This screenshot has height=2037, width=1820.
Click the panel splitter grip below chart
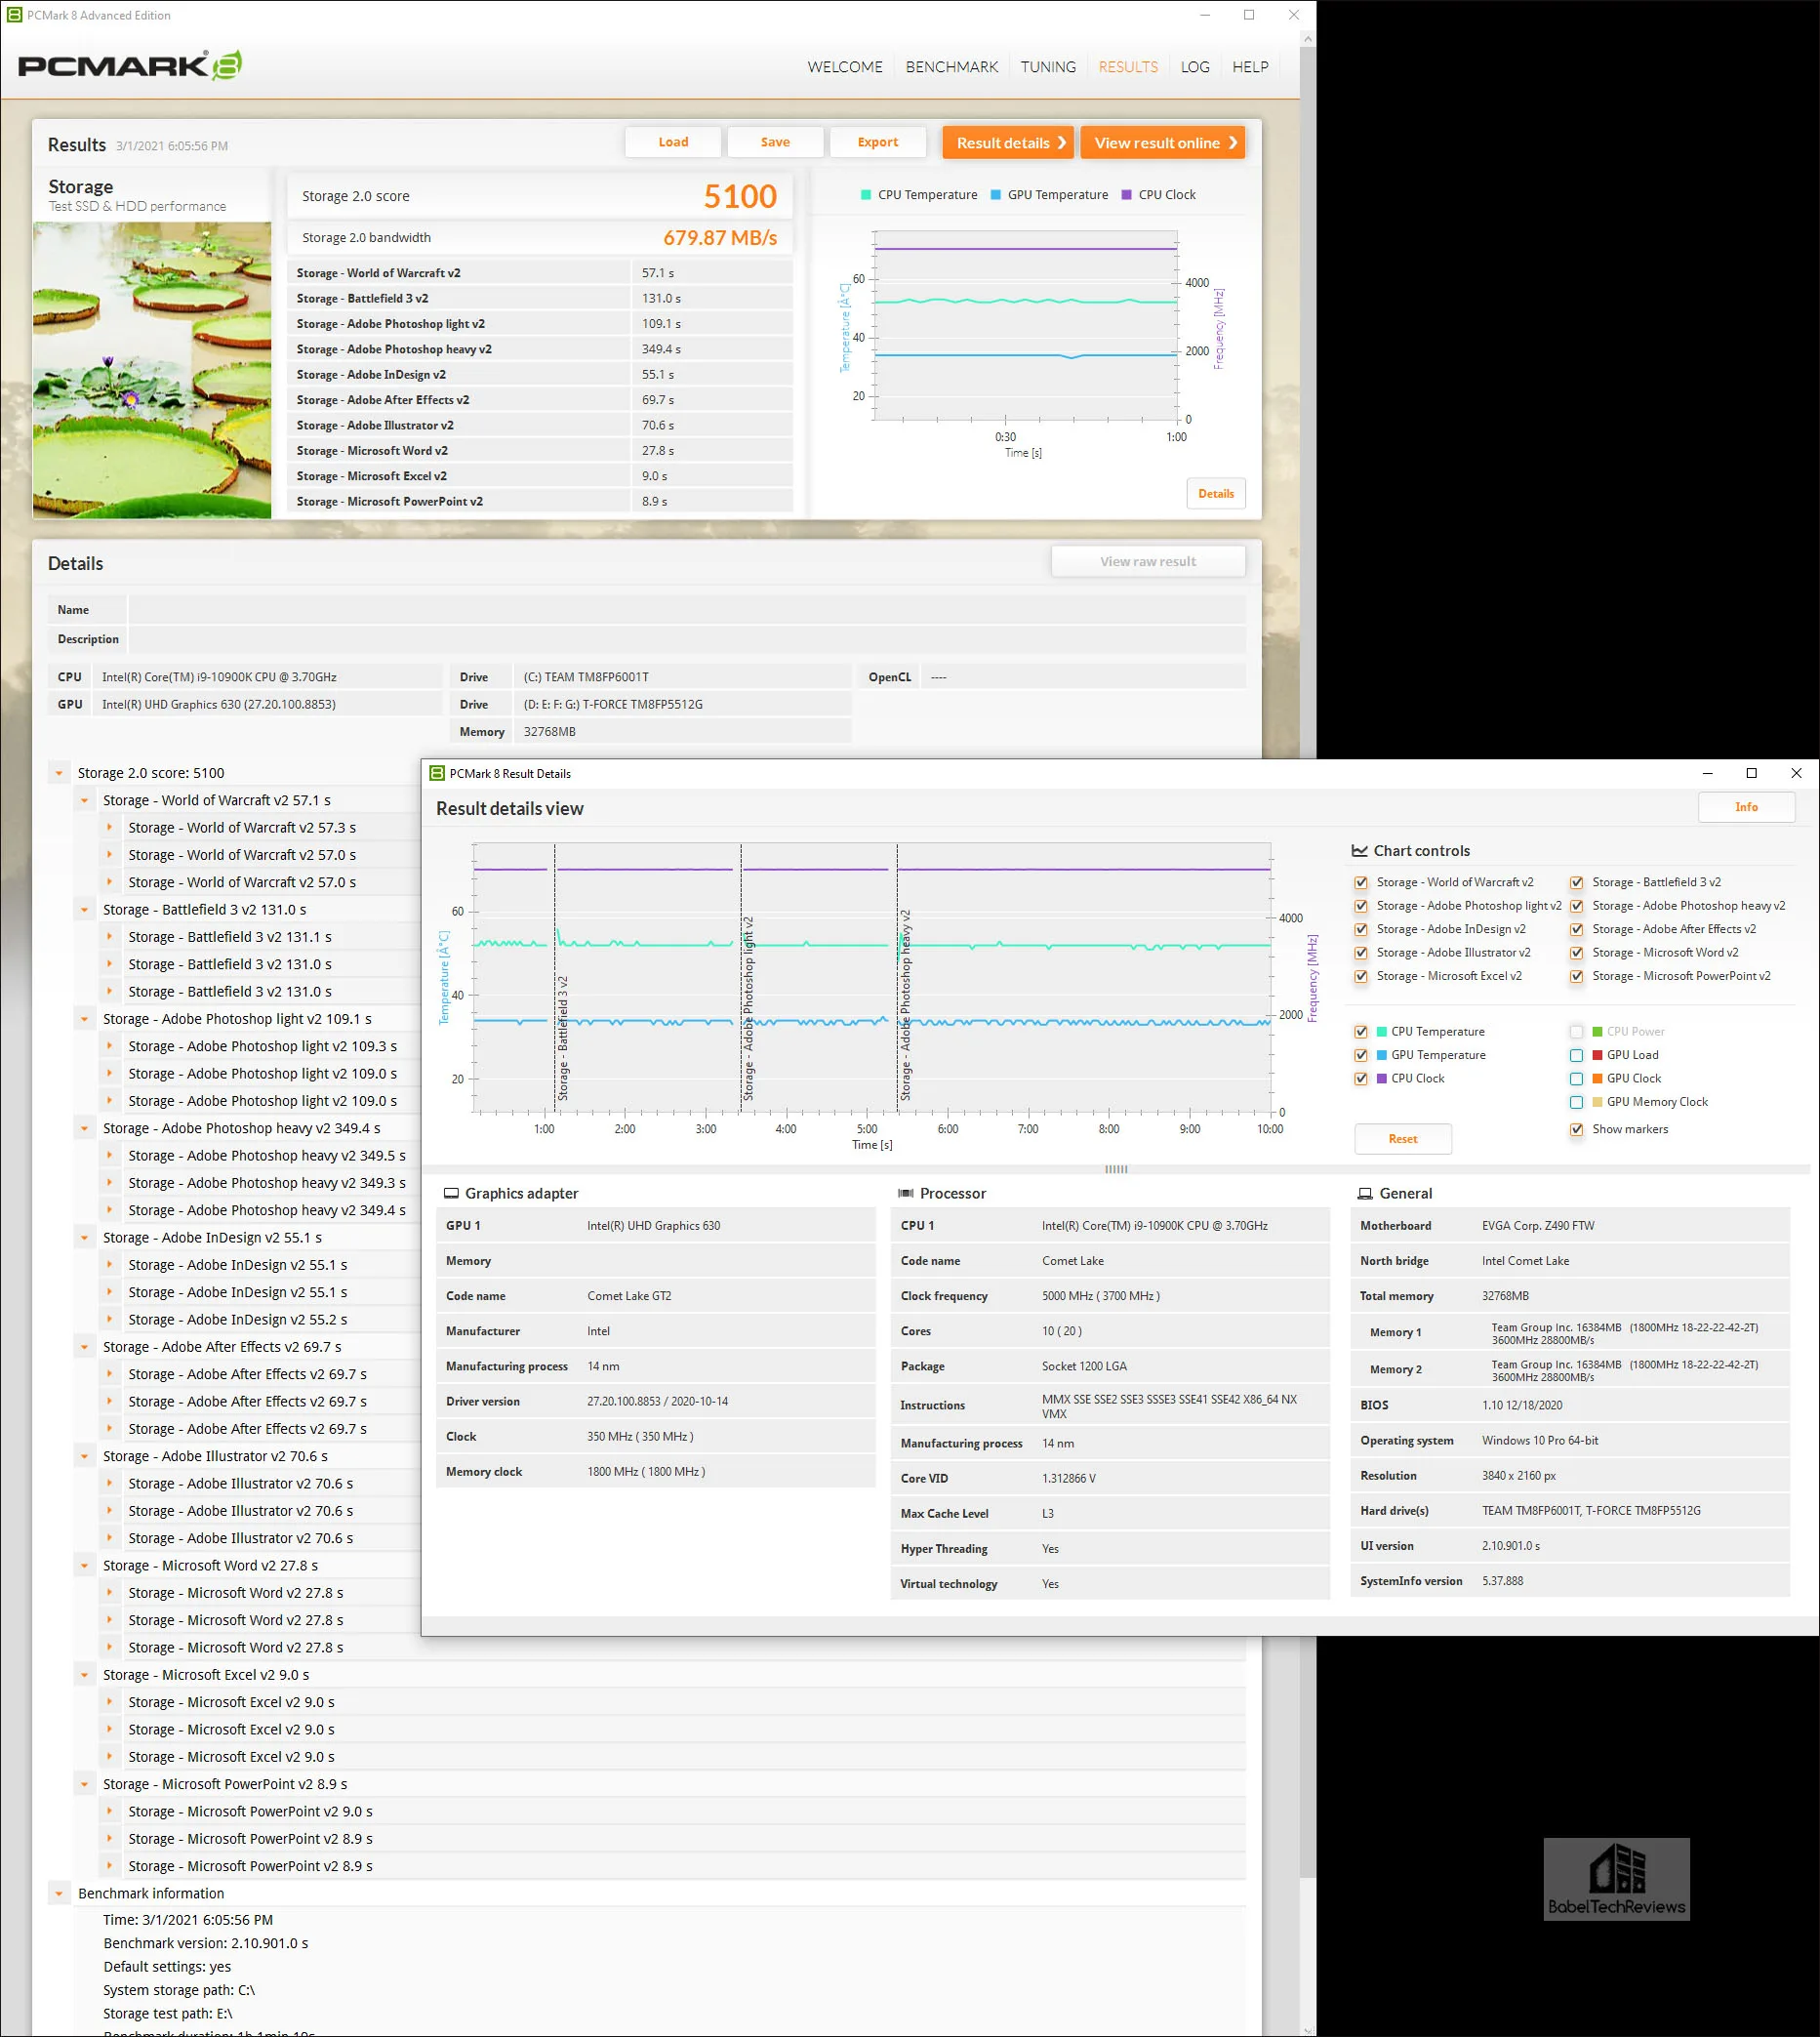(x=1117, y=1169)
